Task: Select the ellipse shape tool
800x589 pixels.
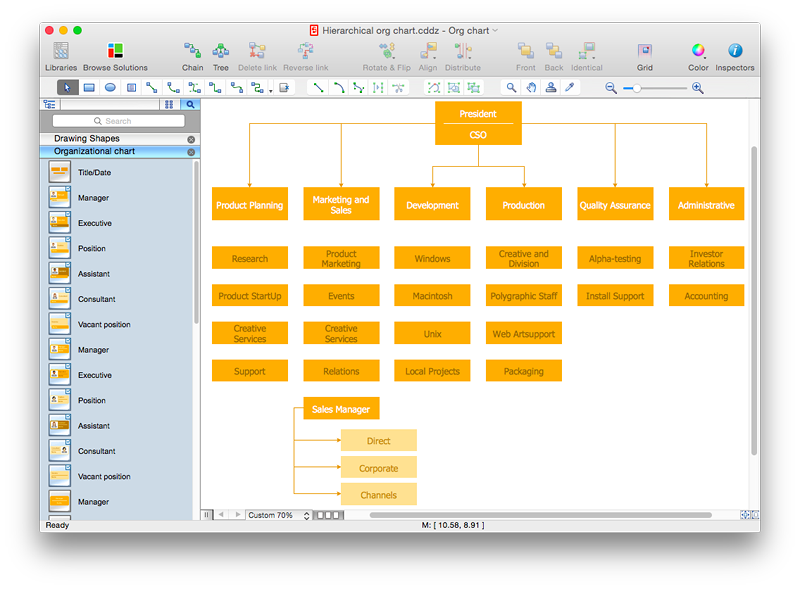Action: pyautogui.click(x=110, y=88)
